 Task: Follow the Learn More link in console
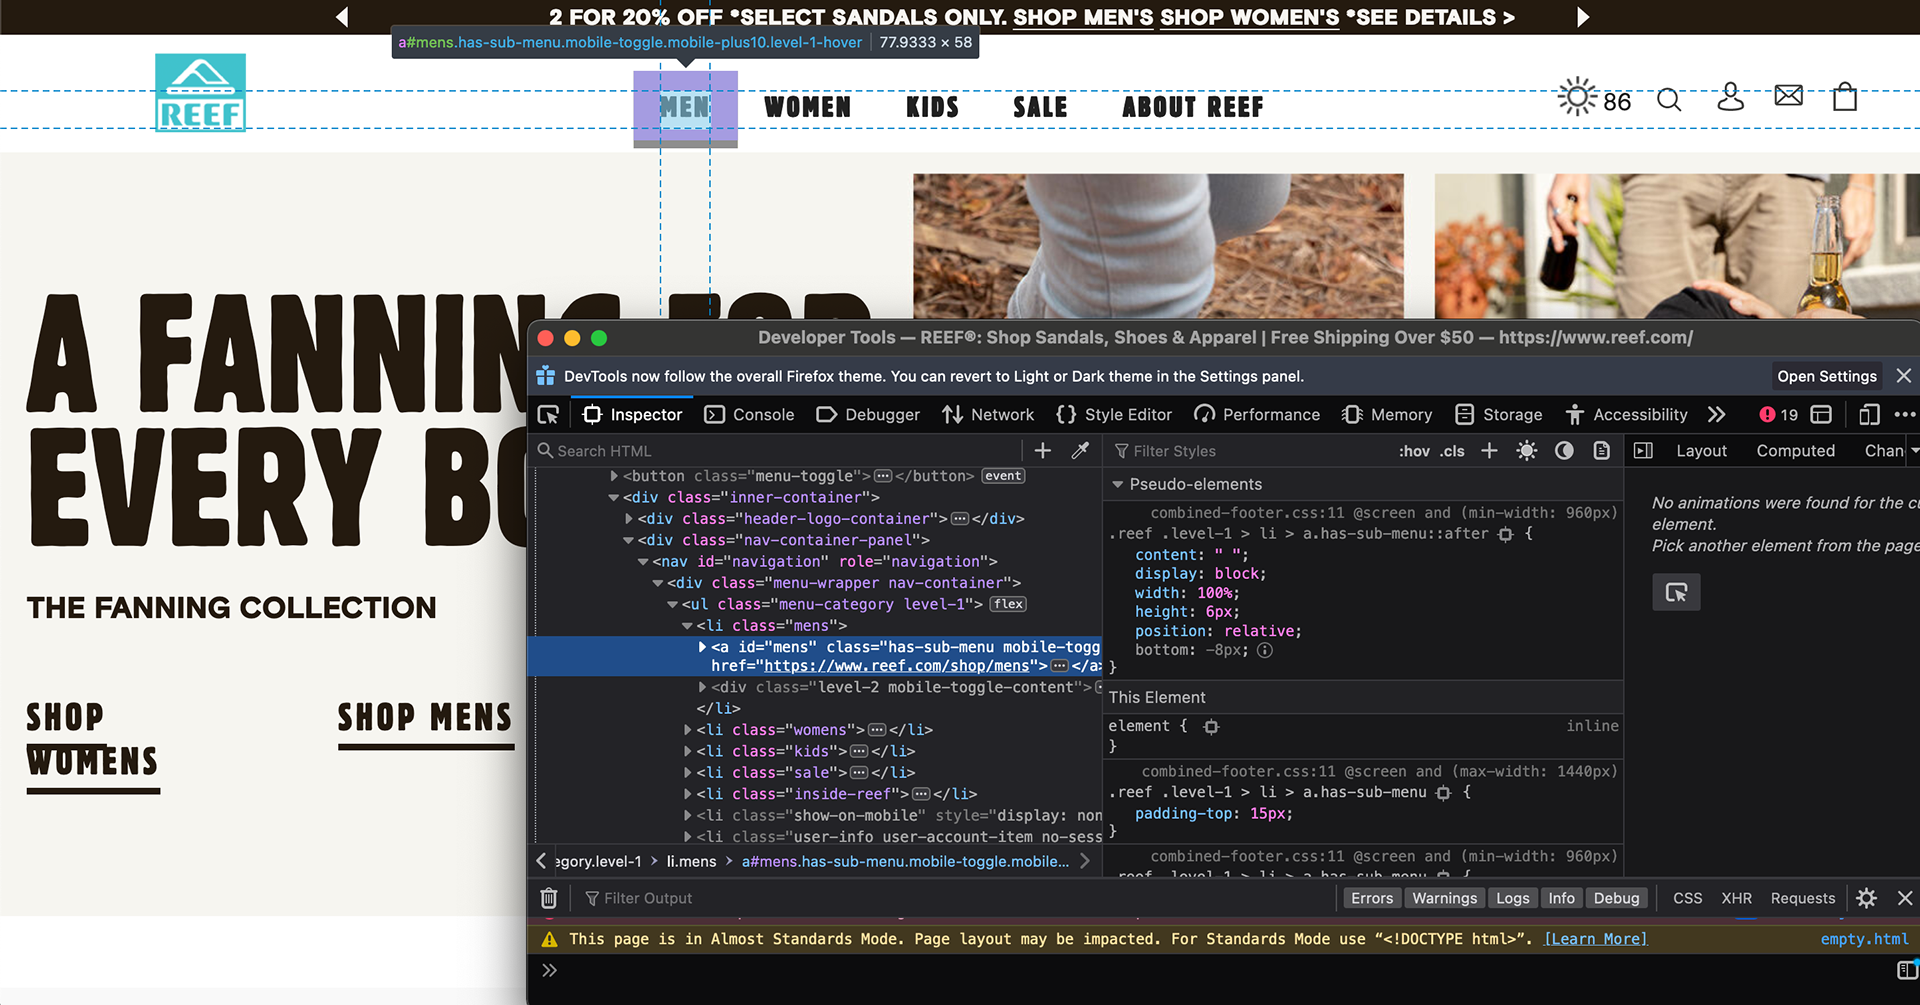1595,939
